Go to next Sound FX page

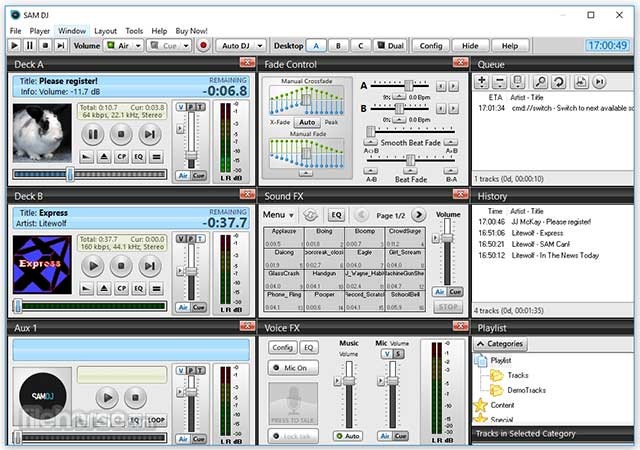pyautogui.click(x=418, y=215)
